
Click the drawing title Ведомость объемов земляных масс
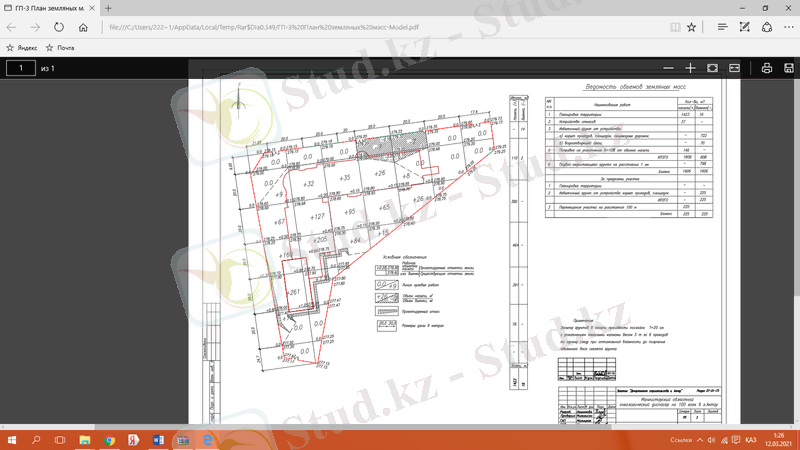tap(635, 87)
